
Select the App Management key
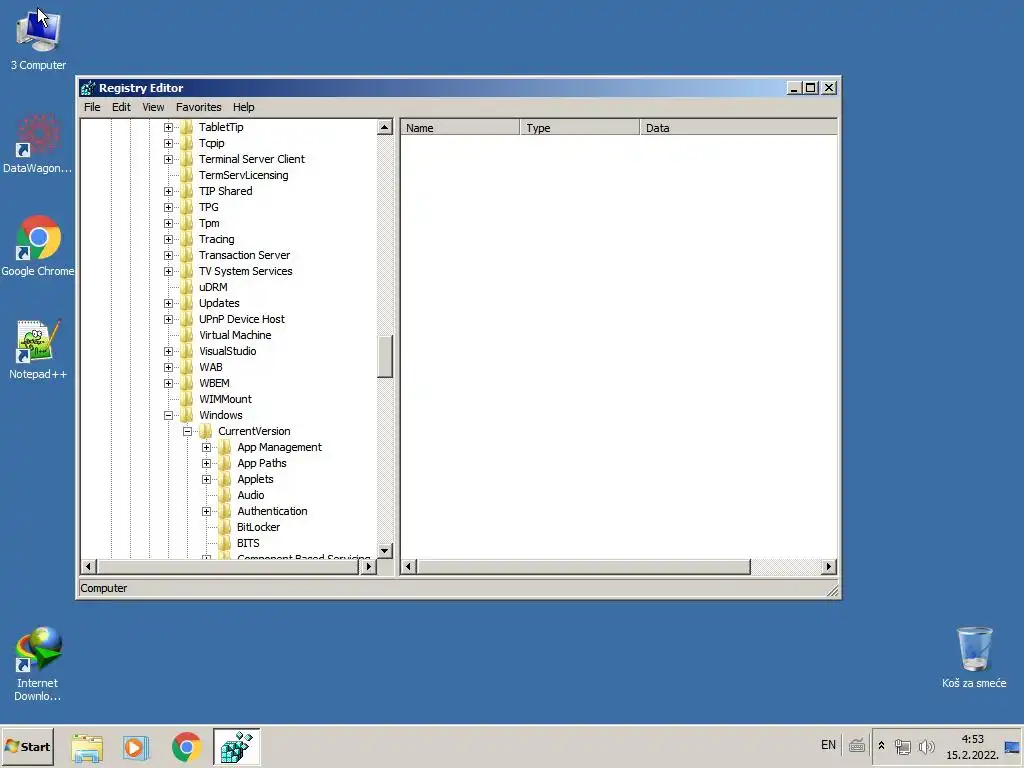click(280, 447)
